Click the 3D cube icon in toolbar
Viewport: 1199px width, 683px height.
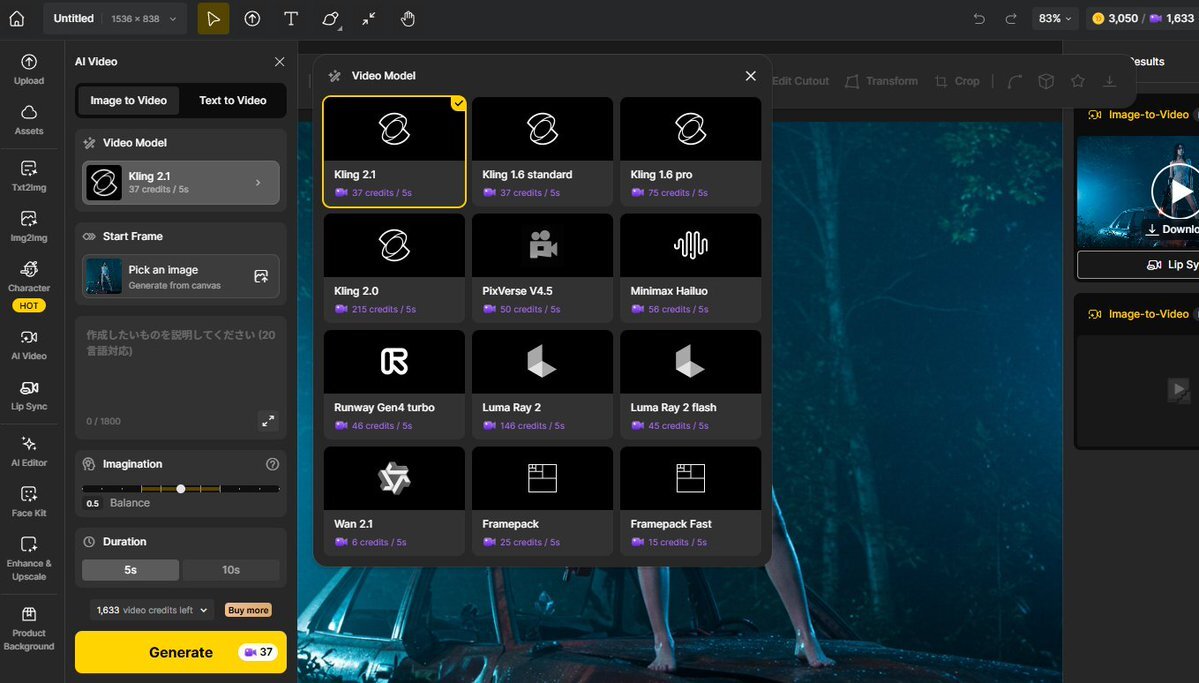click(1046, 81)
